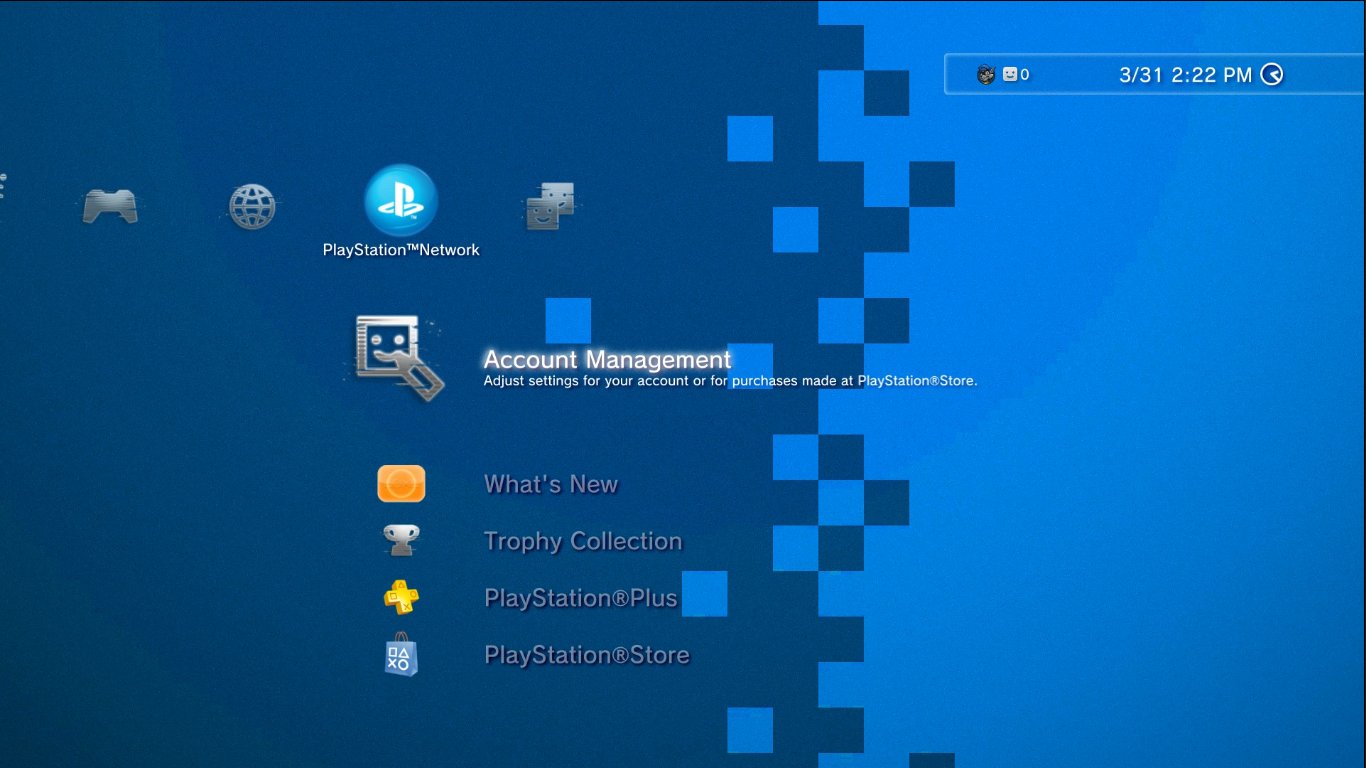
Task: Open the PlayStation Store shopping bag icon
Action: click(x=401, y=654)
